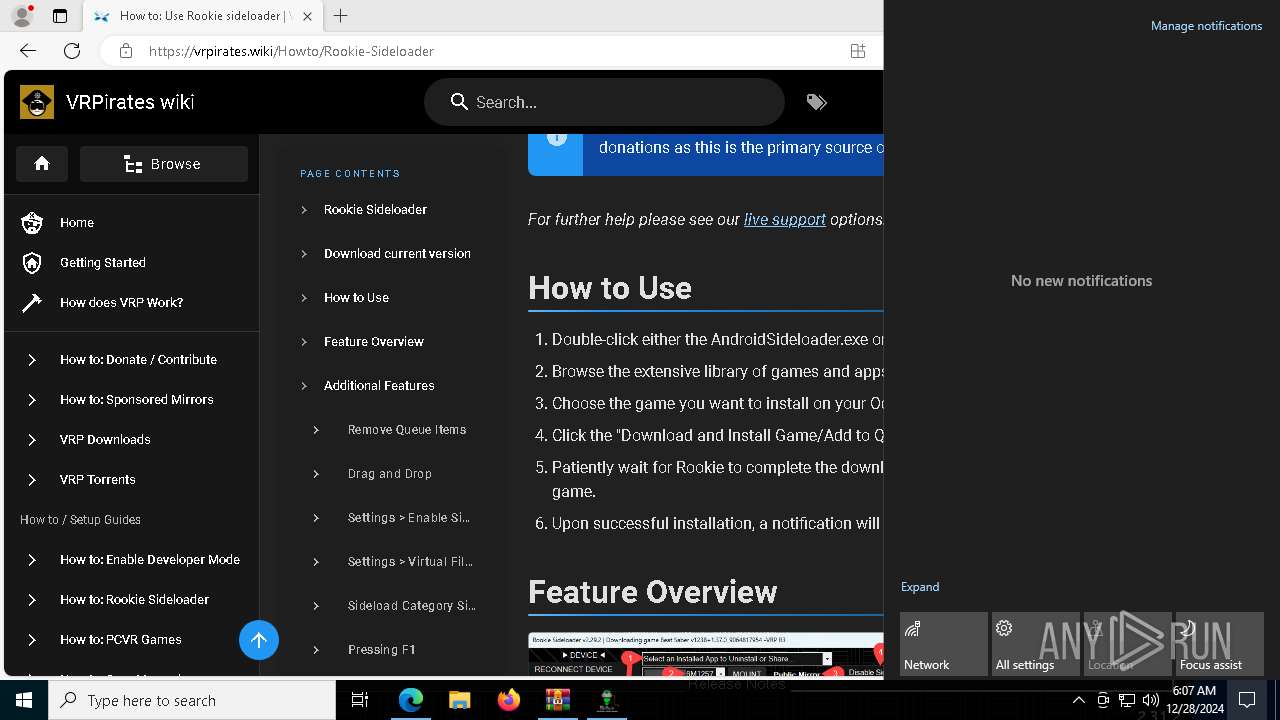Click the site lock info icon

pyautogui.click(x=126, y=51)
